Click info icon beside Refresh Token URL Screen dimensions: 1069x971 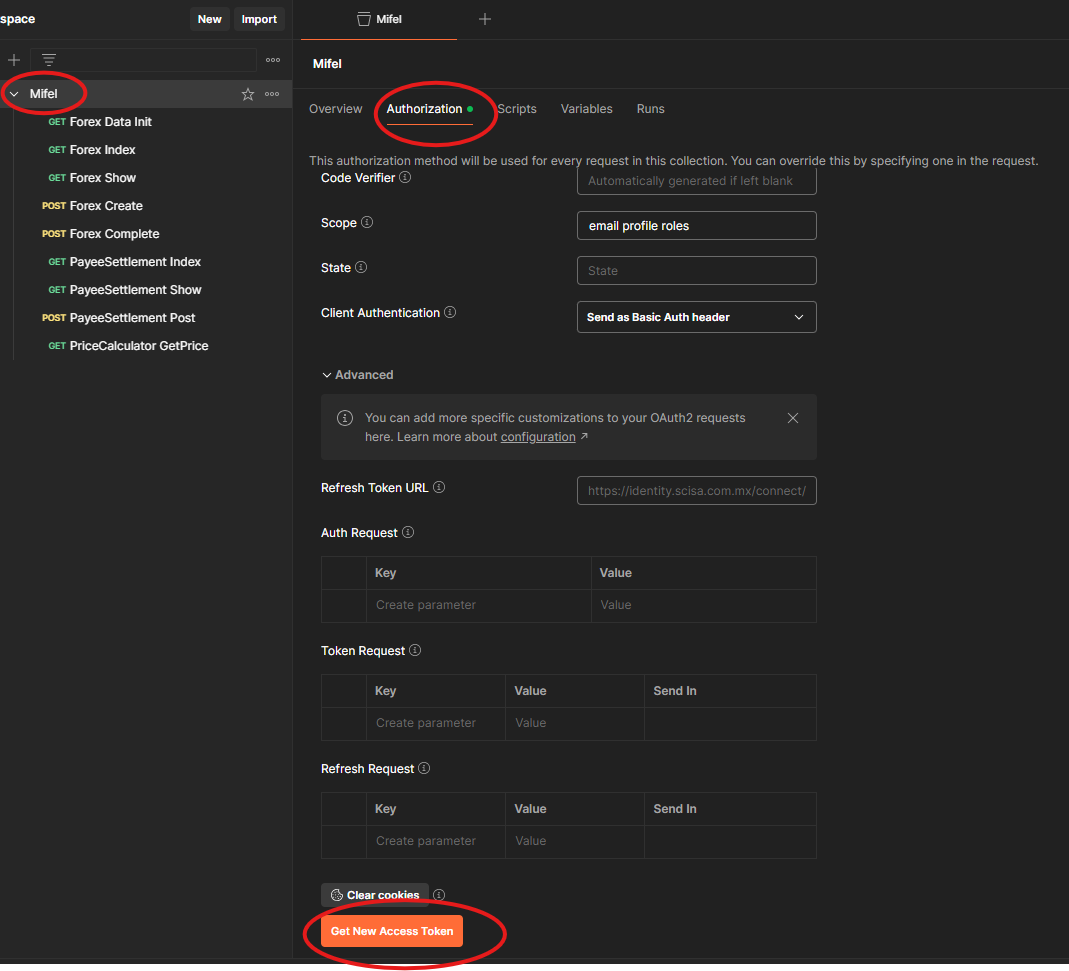[439, 488]
